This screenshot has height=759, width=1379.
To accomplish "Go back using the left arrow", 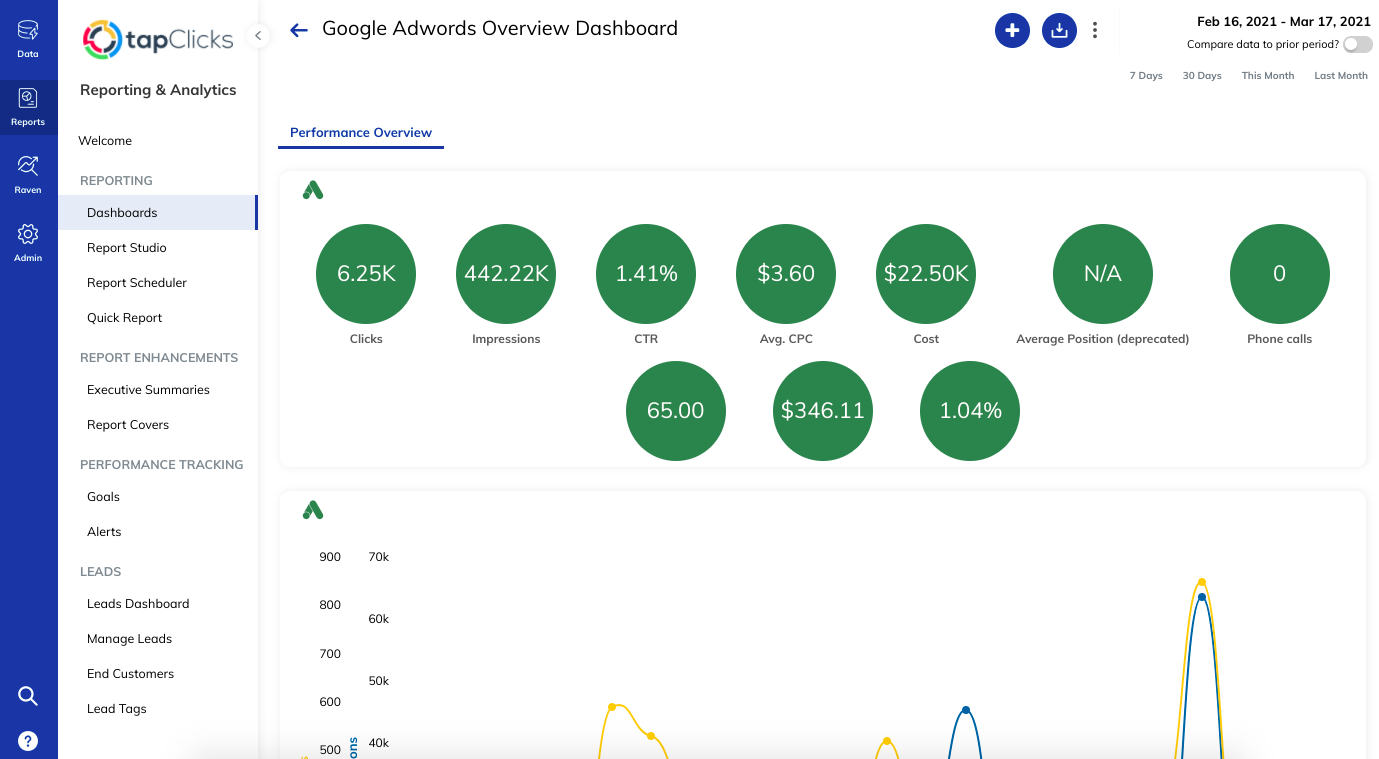I will pos(298,30).
